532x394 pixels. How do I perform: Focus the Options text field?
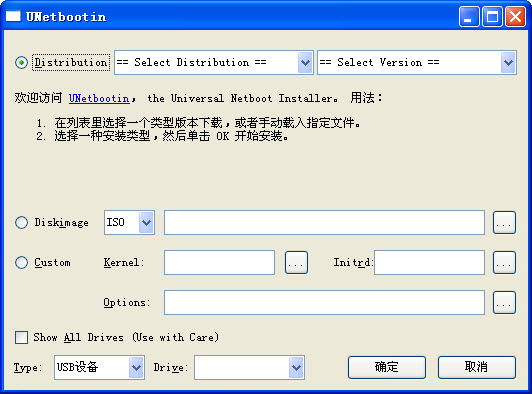tap(324, 302)
